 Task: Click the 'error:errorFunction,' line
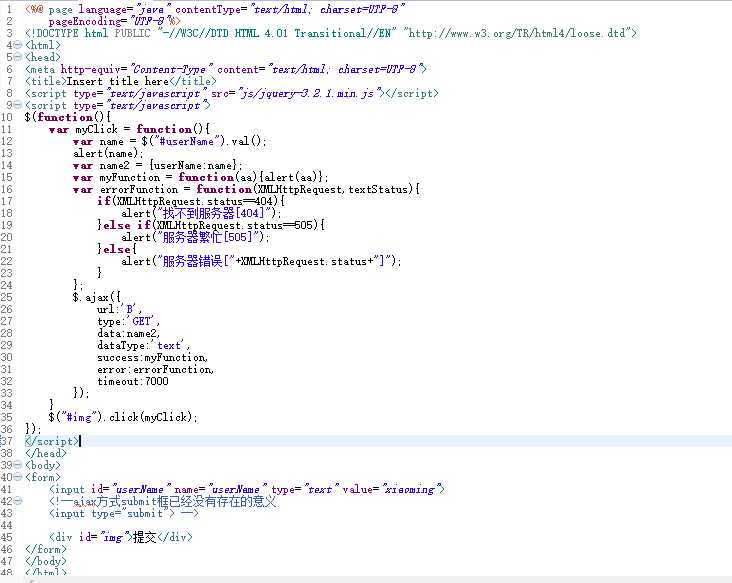(155, 370)
